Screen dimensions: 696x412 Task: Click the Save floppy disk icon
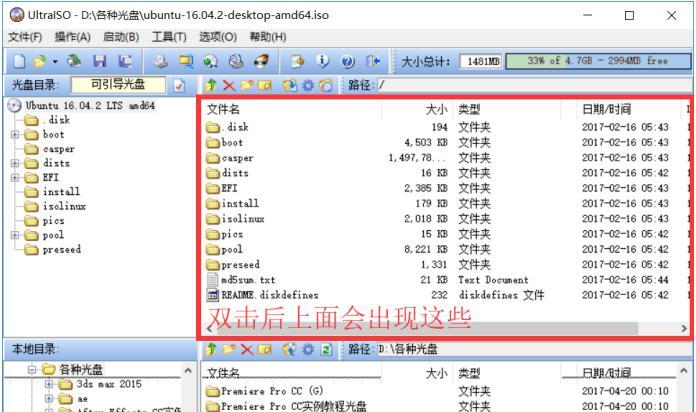[99, 61]
